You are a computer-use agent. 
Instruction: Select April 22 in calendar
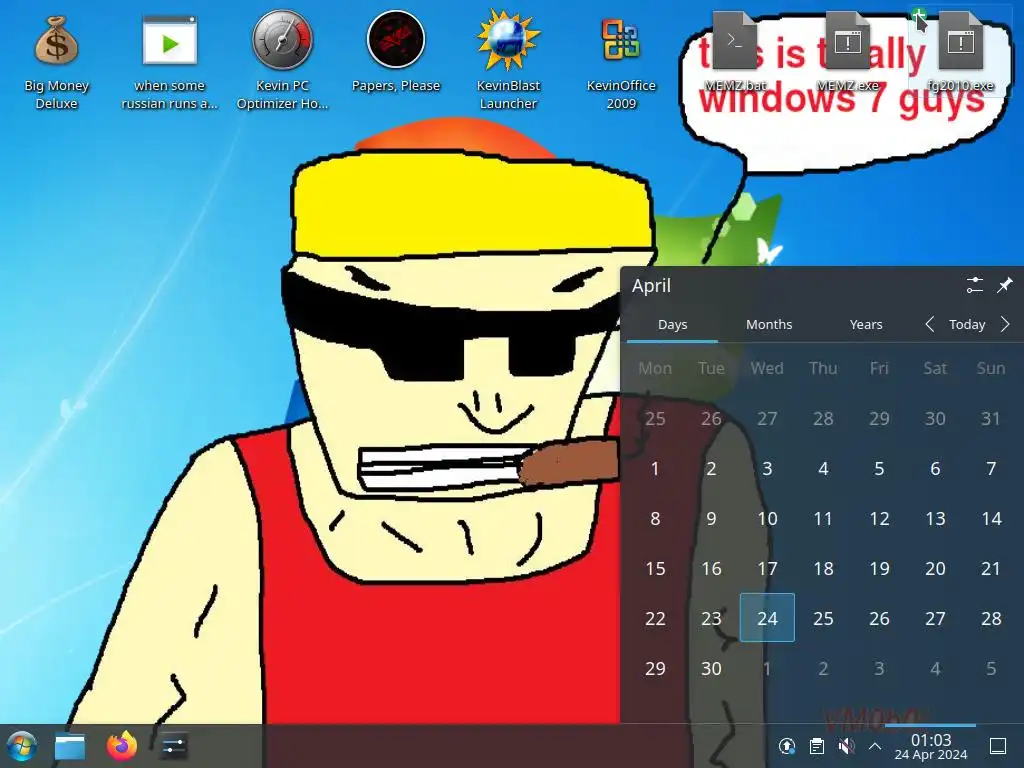coord(655,618)
